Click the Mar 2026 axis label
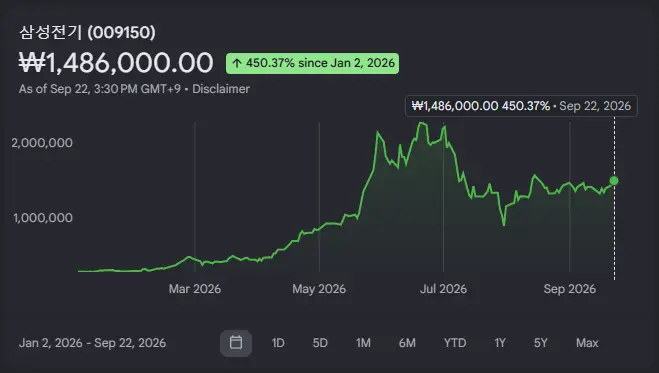Viewport: 659px width, 373px height. tap(195, 289)
